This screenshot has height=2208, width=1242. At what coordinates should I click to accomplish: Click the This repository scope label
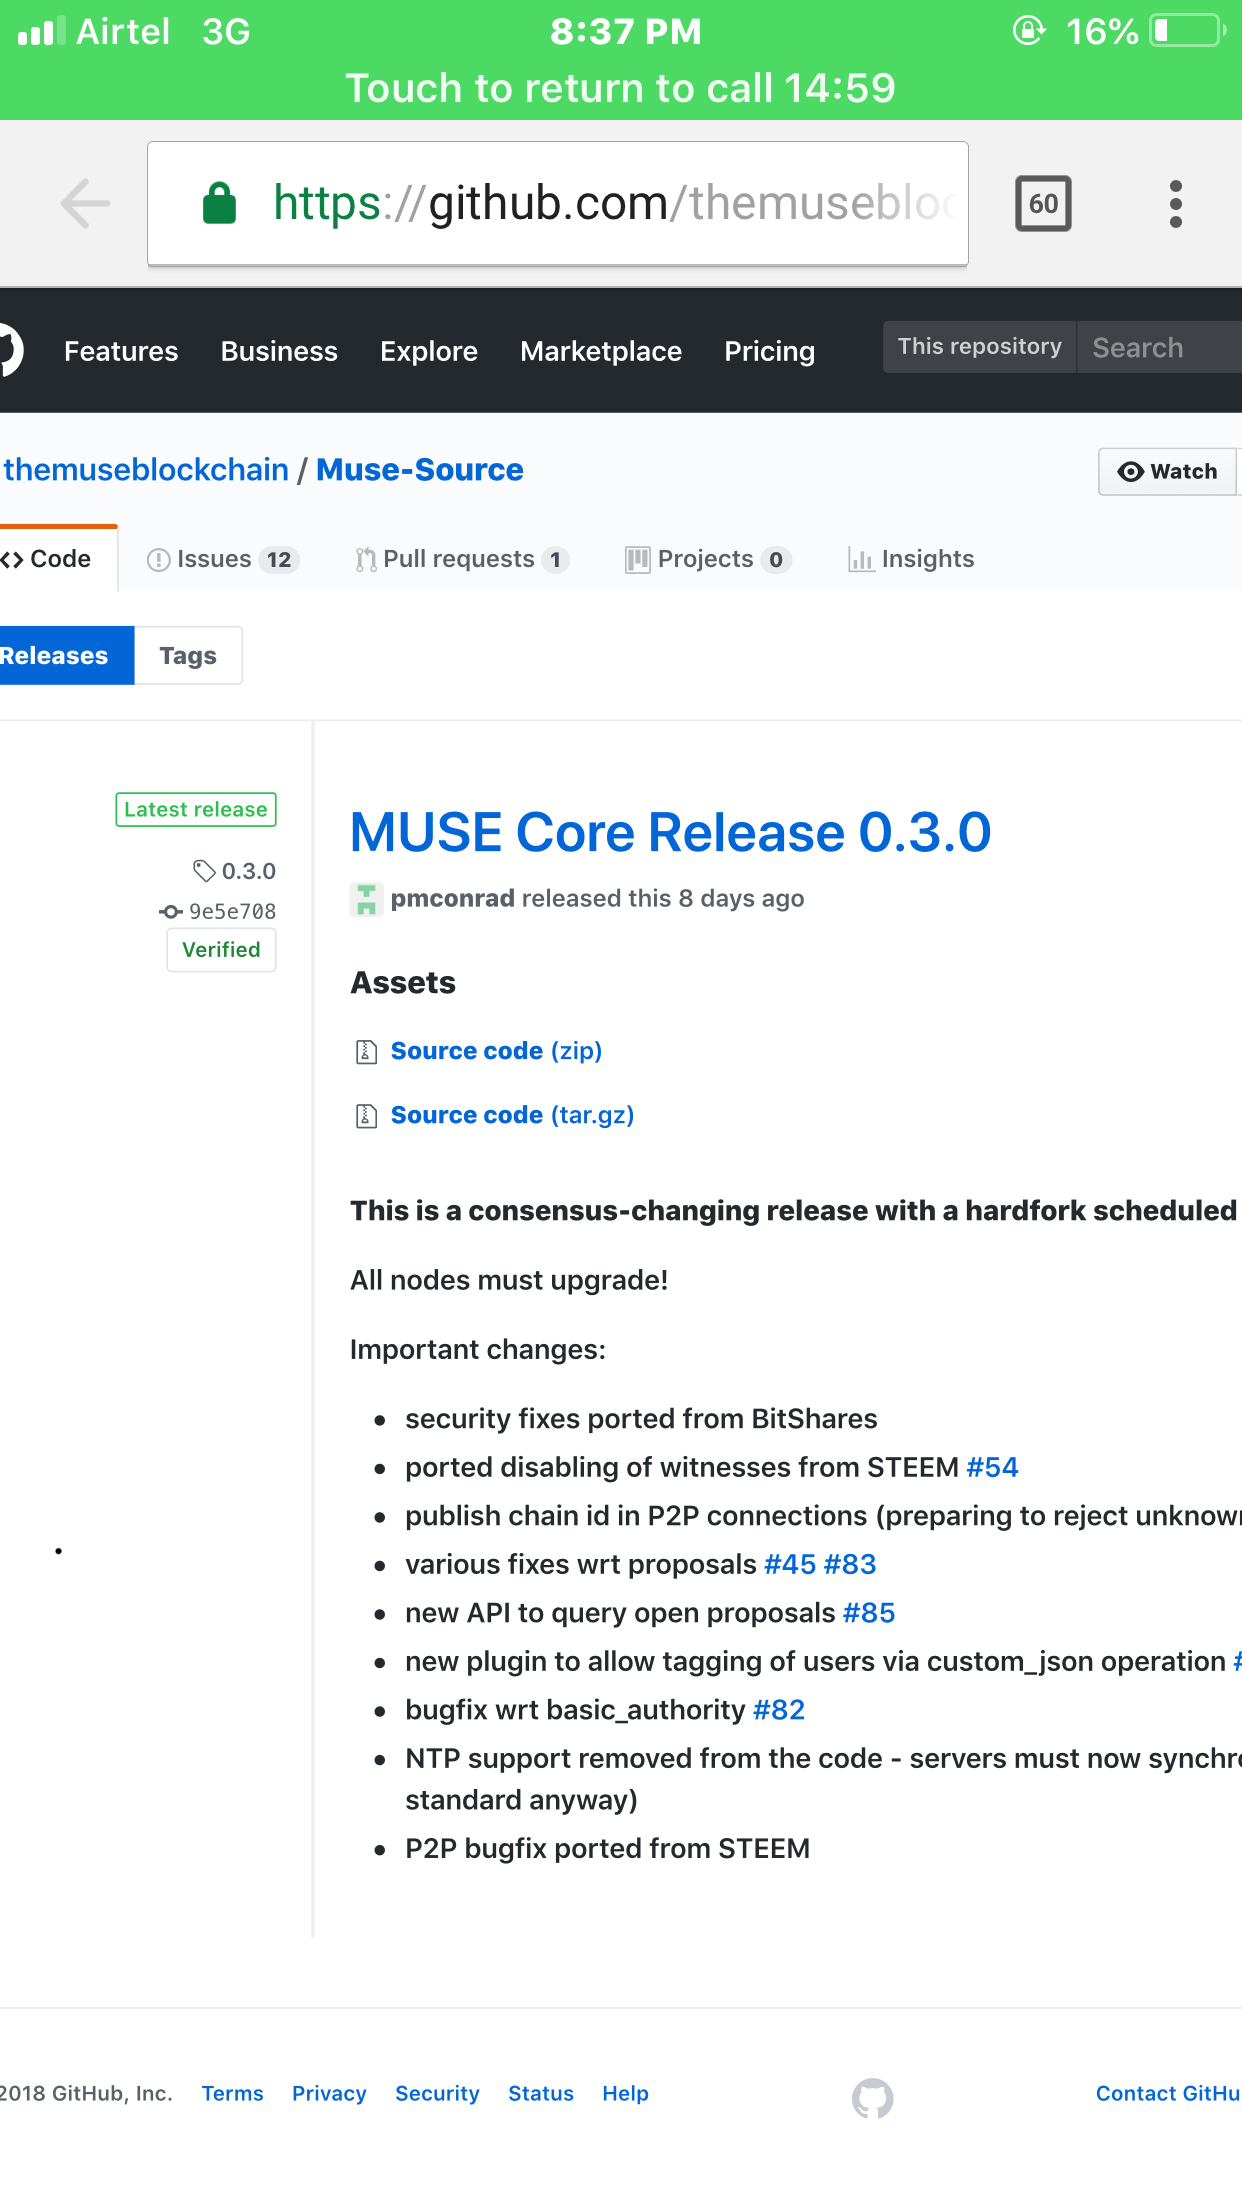click(979, 347)
